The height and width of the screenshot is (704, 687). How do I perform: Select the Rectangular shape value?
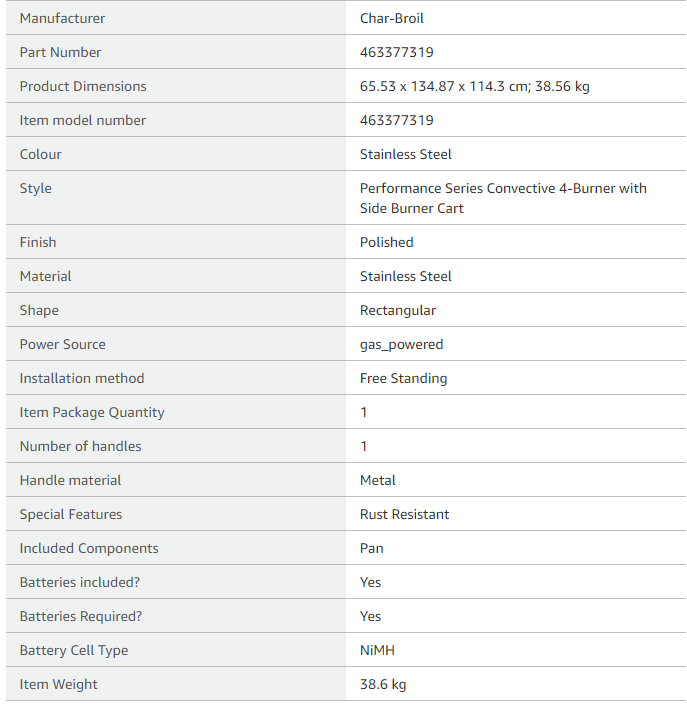397,310
